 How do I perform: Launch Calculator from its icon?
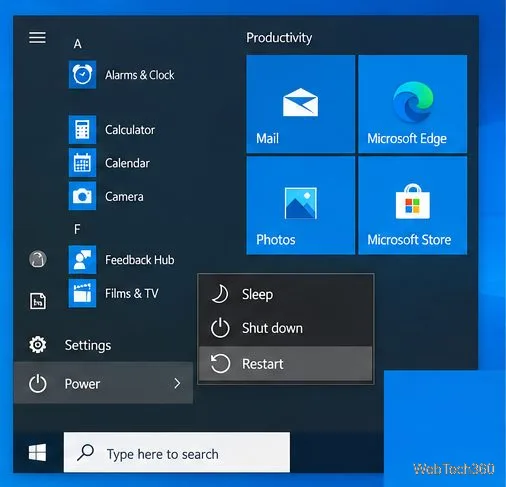click(82, 130)
